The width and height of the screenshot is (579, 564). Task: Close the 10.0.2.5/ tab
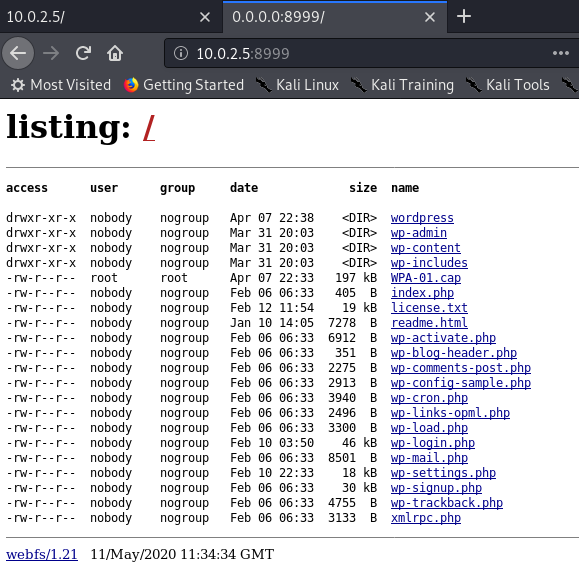[x=205, y=17]
